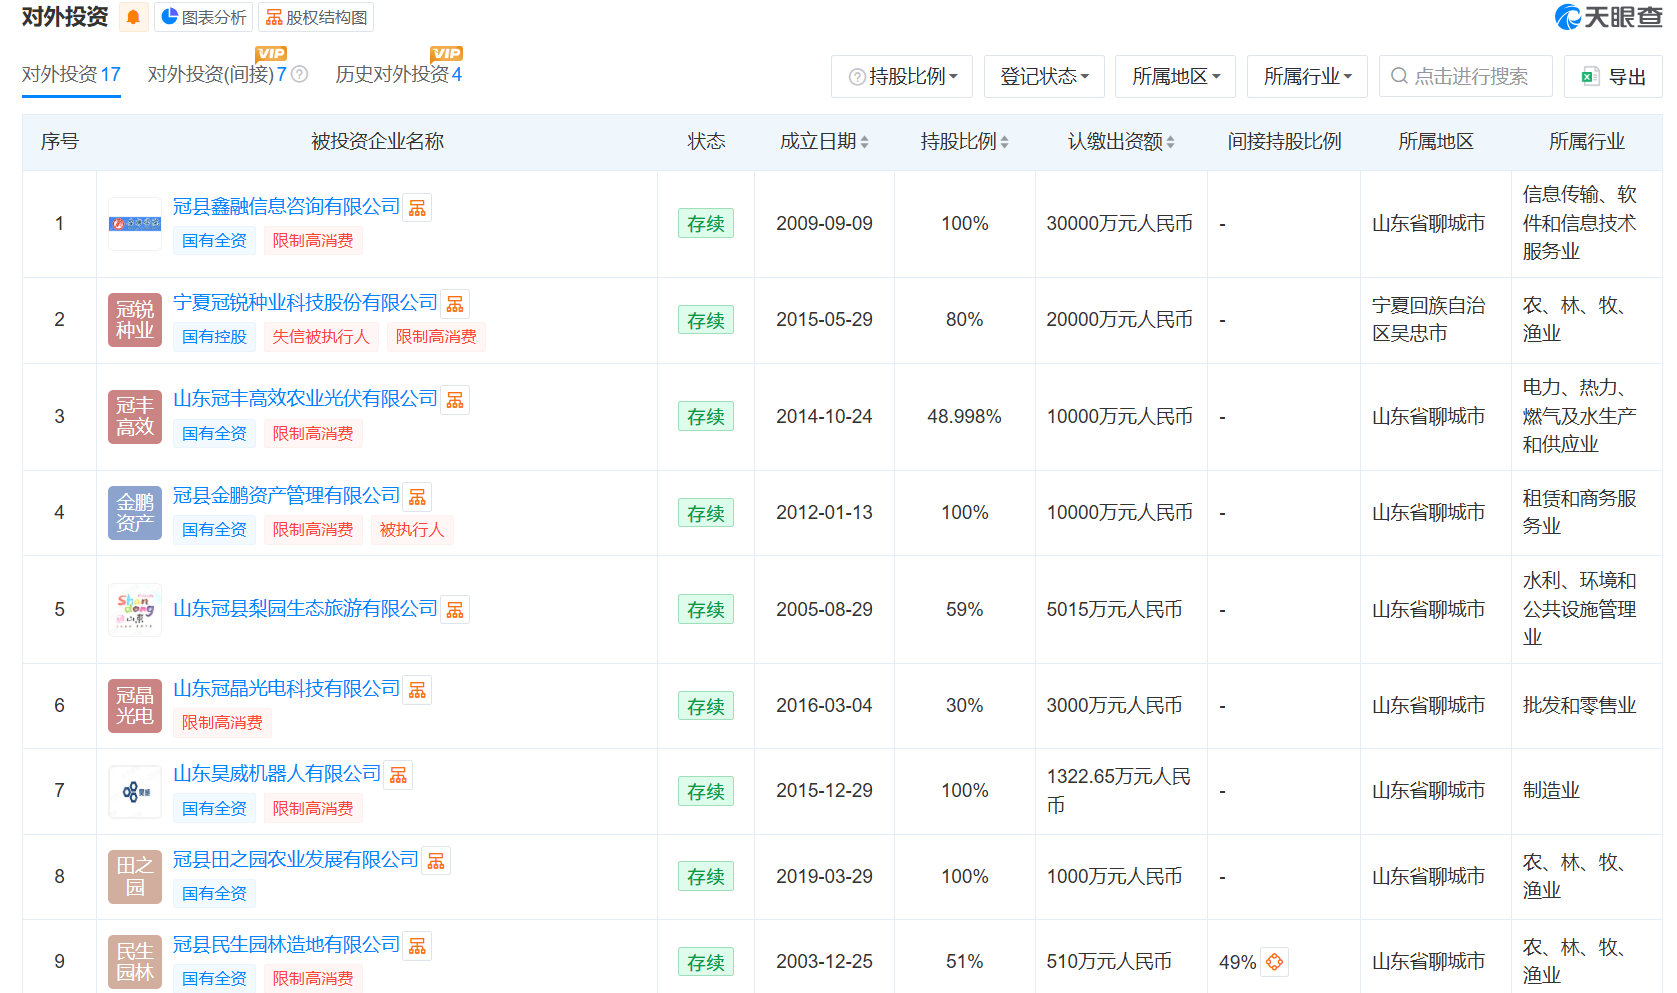The height and width of the screenshot is (993, 1677).
Task: Click the help icon beside 对外投资(间接)
Action: click(300, 75)
